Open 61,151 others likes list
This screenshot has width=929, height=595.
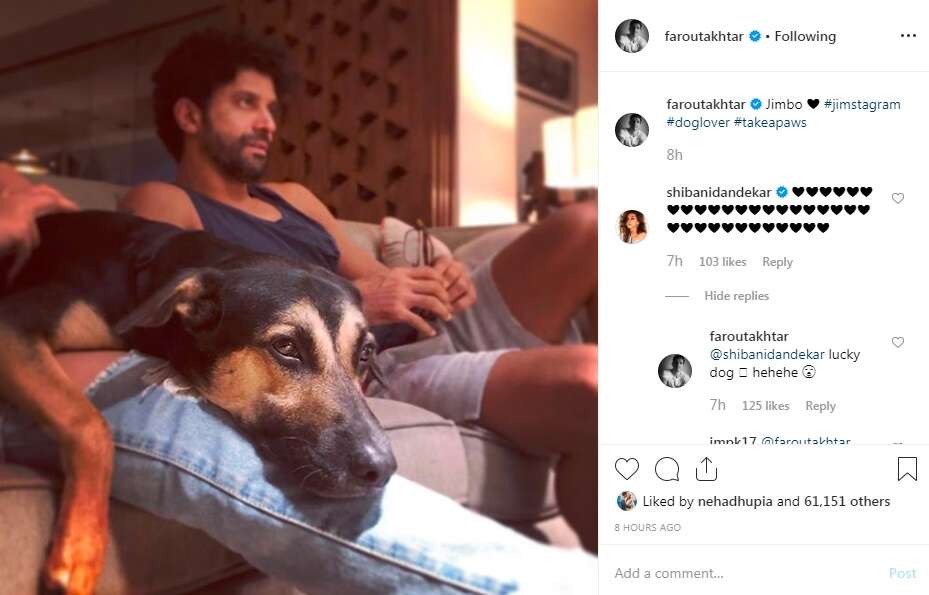pos(847,501)
